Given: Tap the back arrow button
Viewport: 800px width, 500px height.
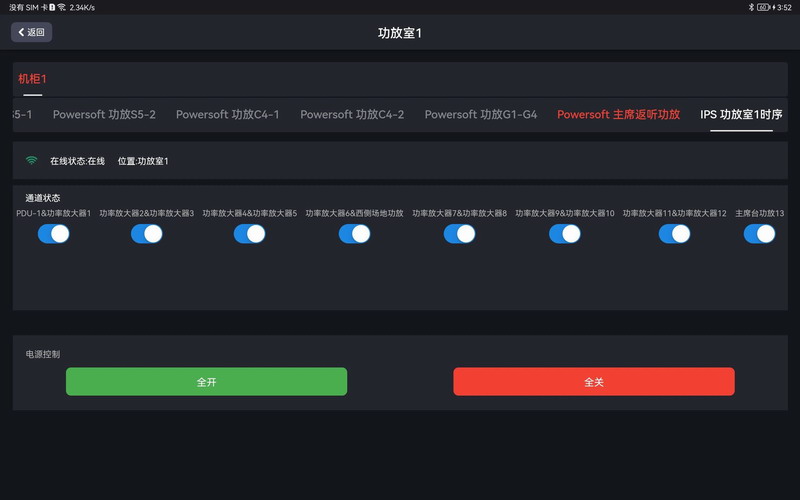Looking at the screenshot, I should click(x=31, y=32).
